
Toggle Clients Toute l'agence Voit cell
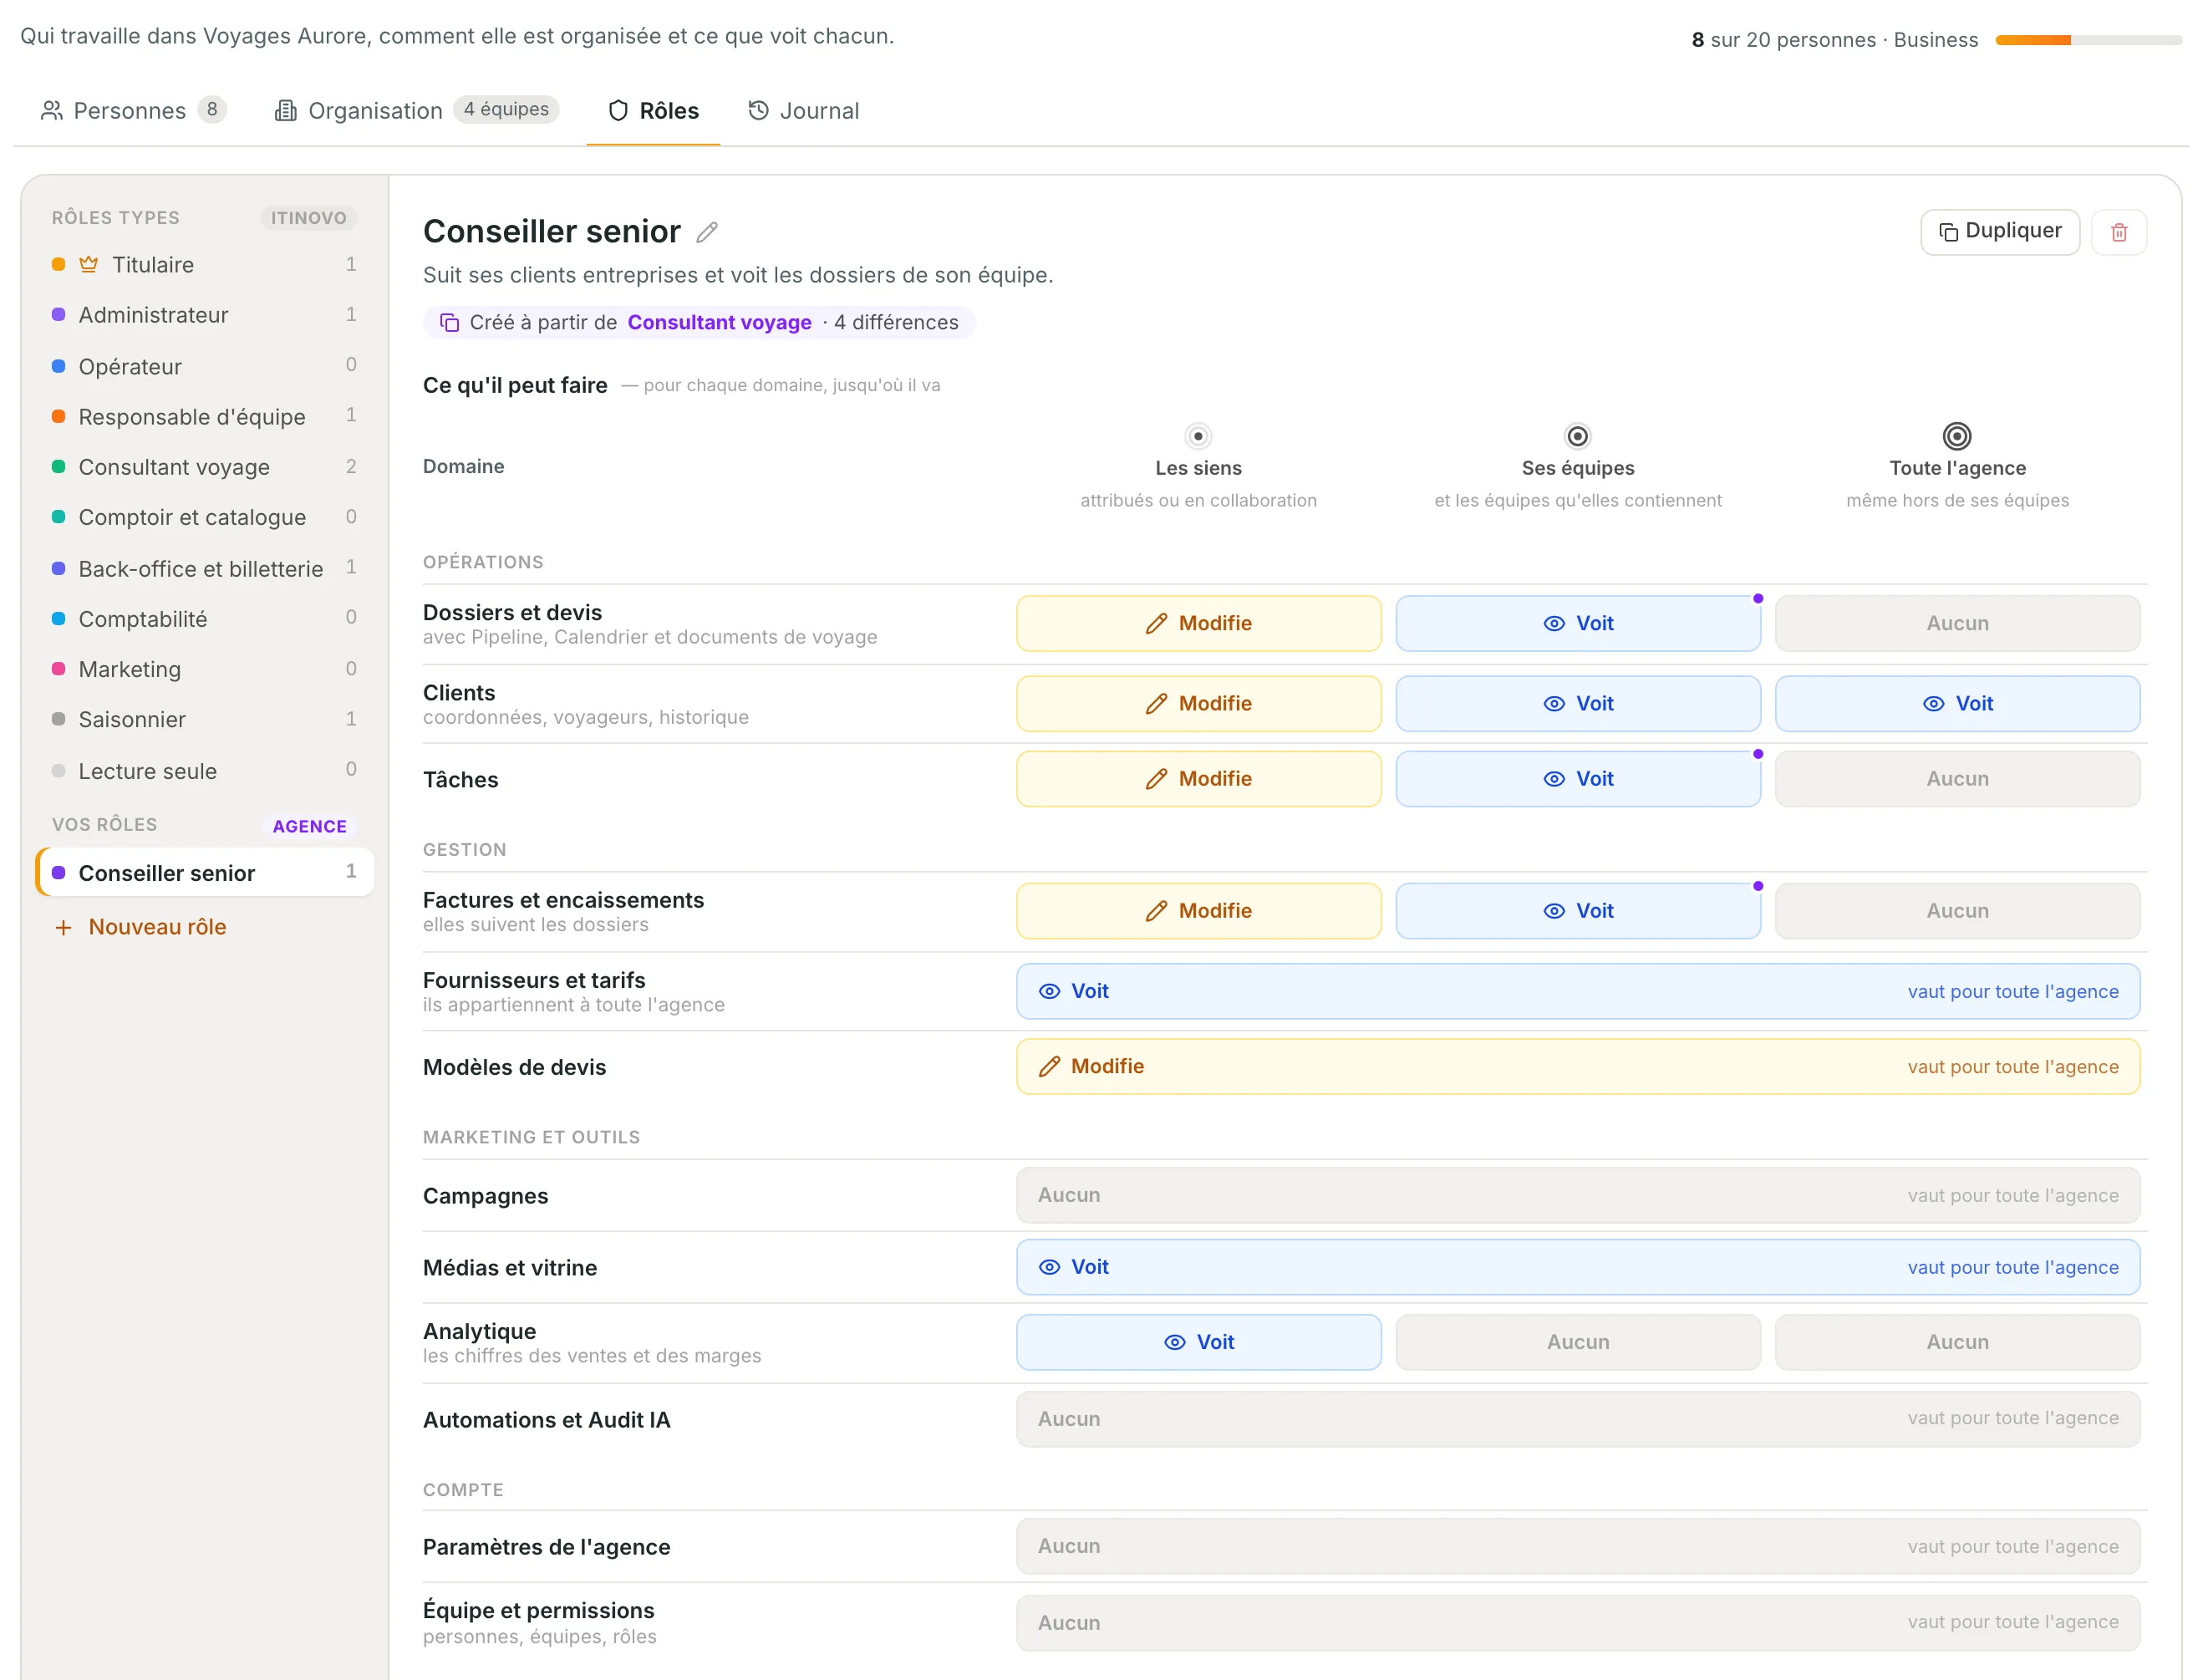click(x=1957, y=703)
